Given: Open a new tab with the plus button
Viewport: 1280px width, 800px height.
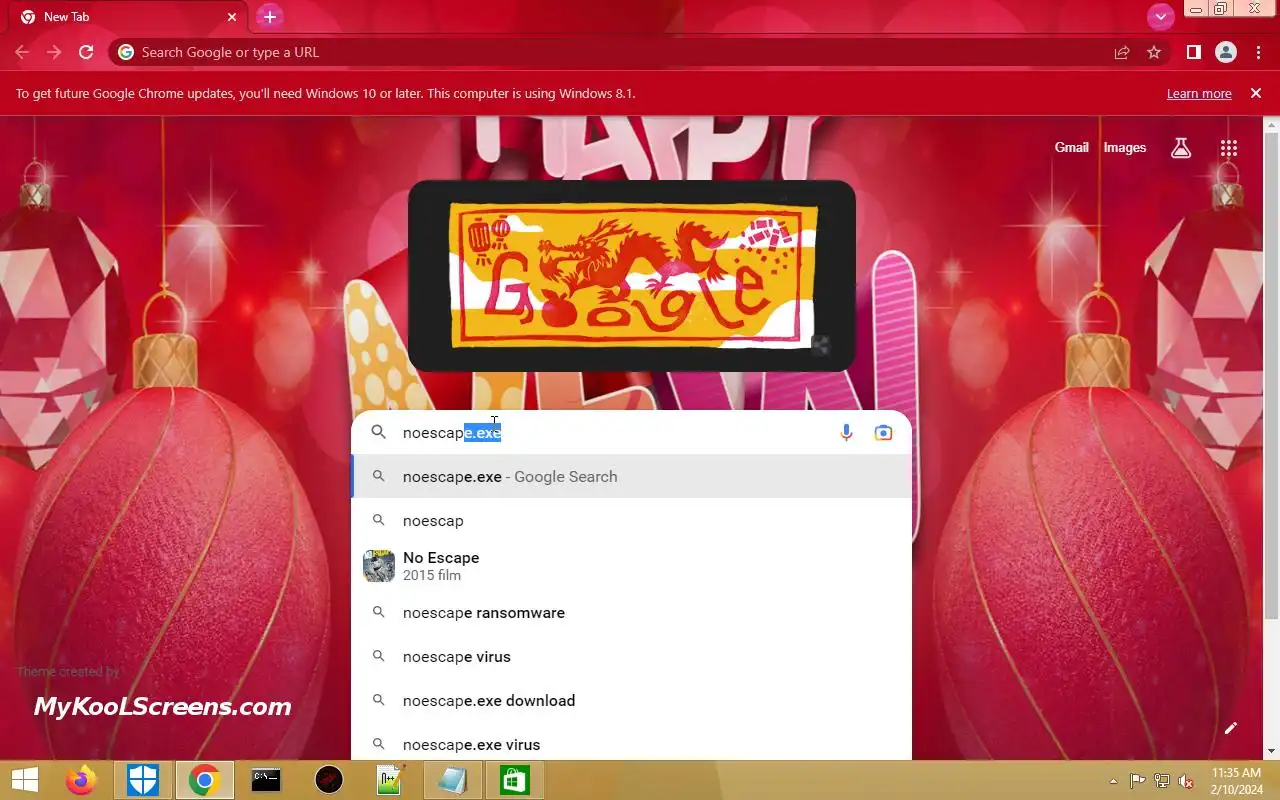Looking at the screenshot, I should point(269,17).
